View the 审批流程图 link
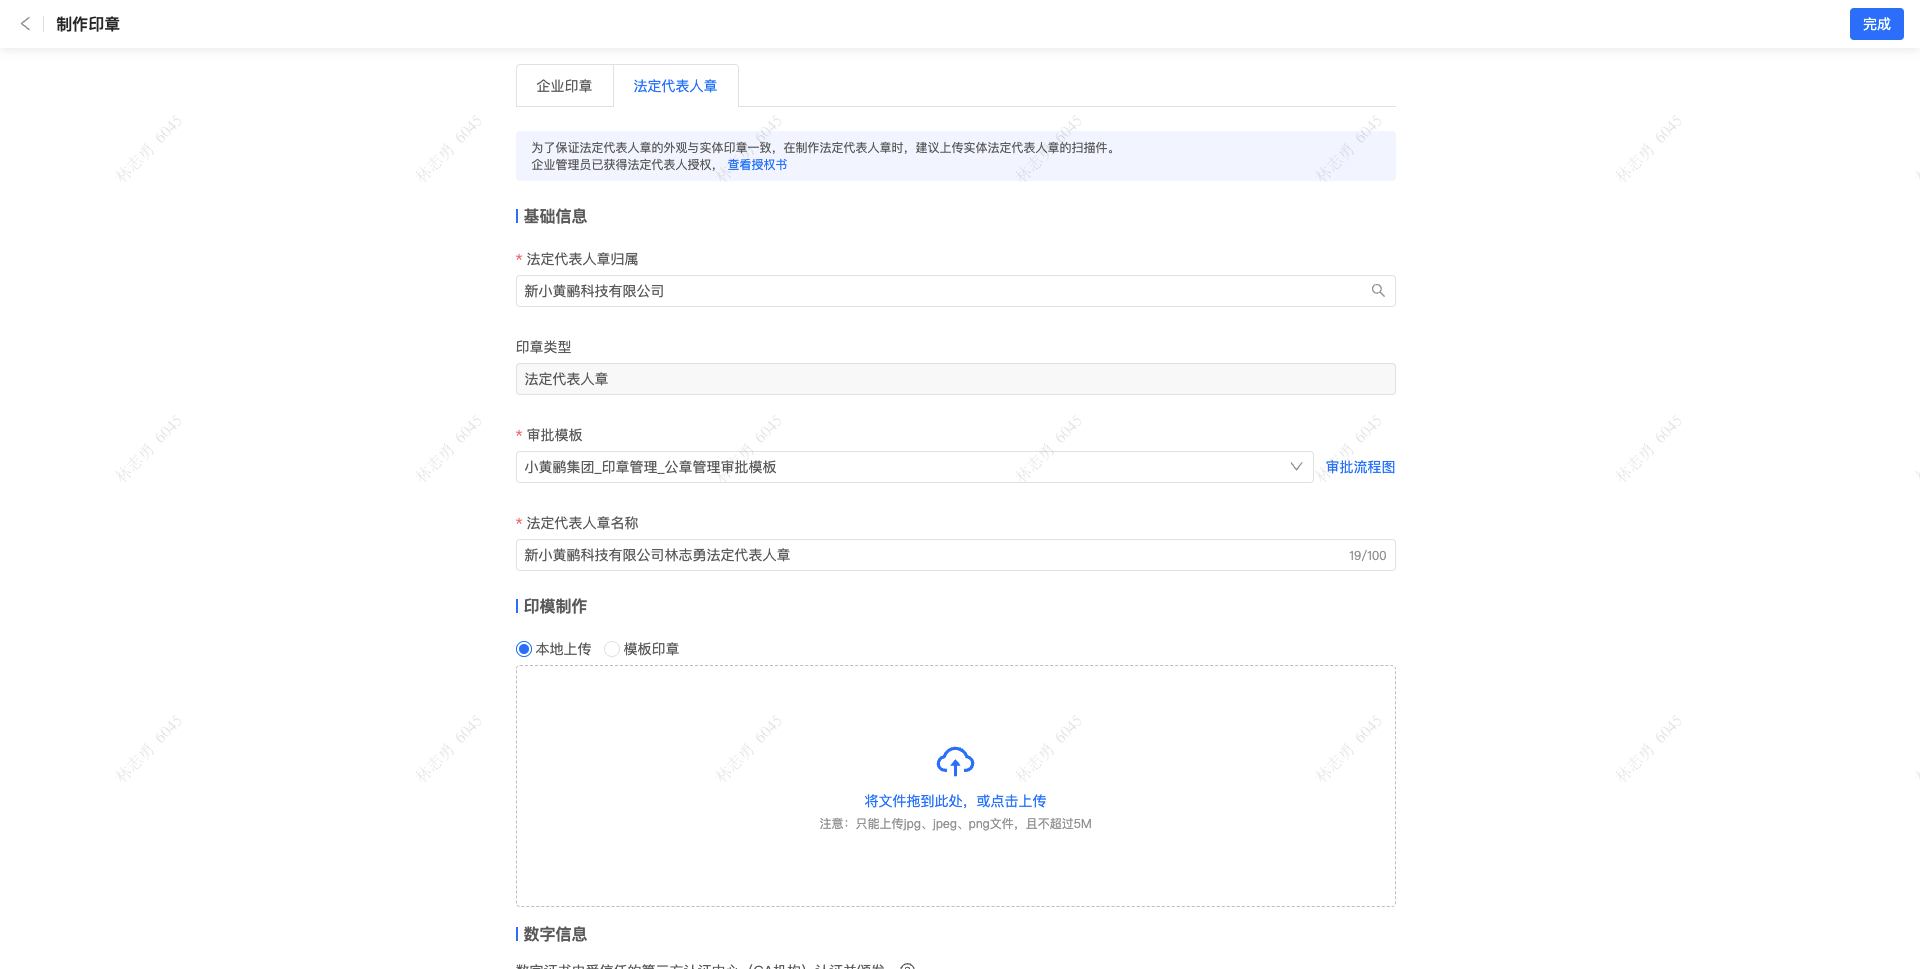Screen dimensions: 1920x969 [1360, 467]
